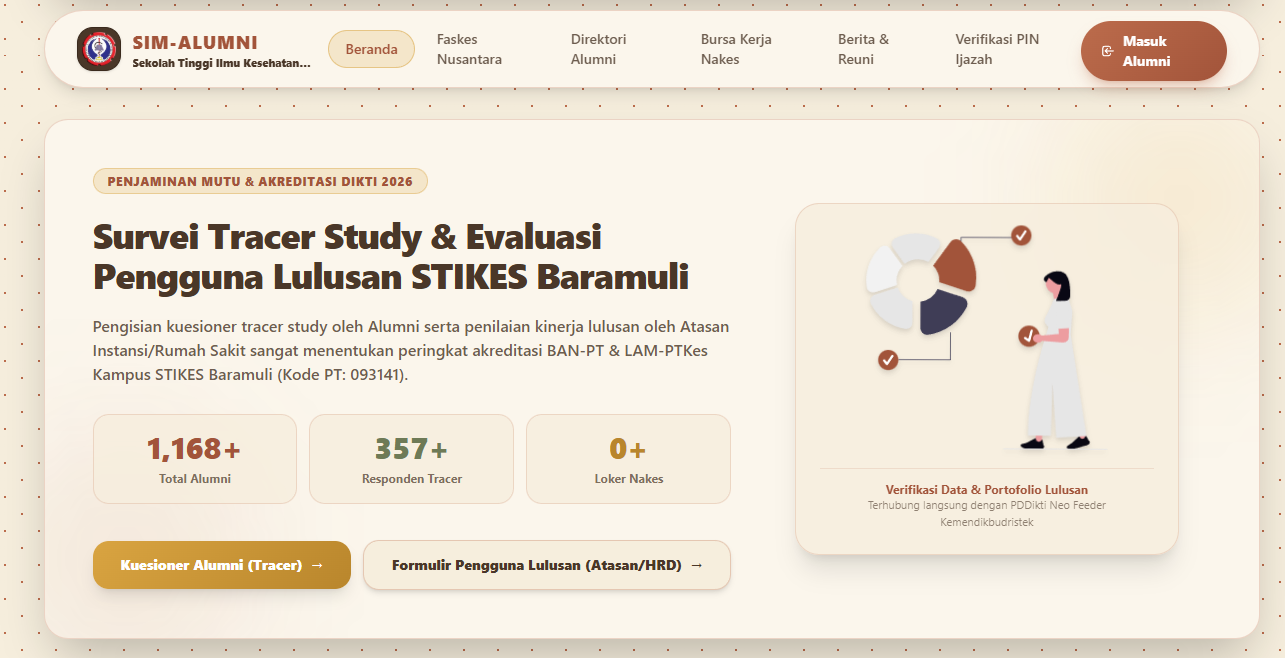Open Verifikasi PIN Ijazah menu

[997, 49]
